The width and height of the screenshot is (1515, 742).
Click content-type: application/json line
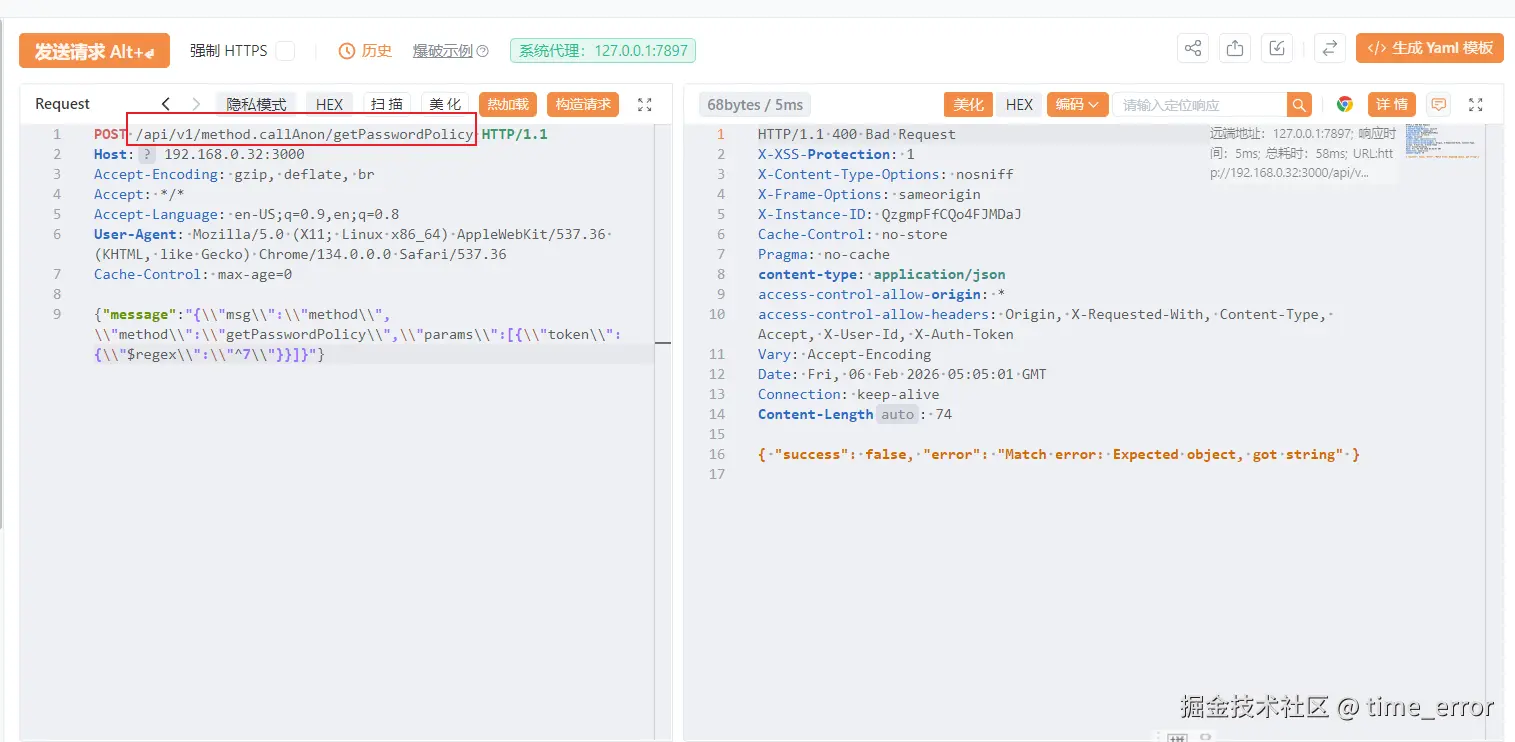coord(881,274)
